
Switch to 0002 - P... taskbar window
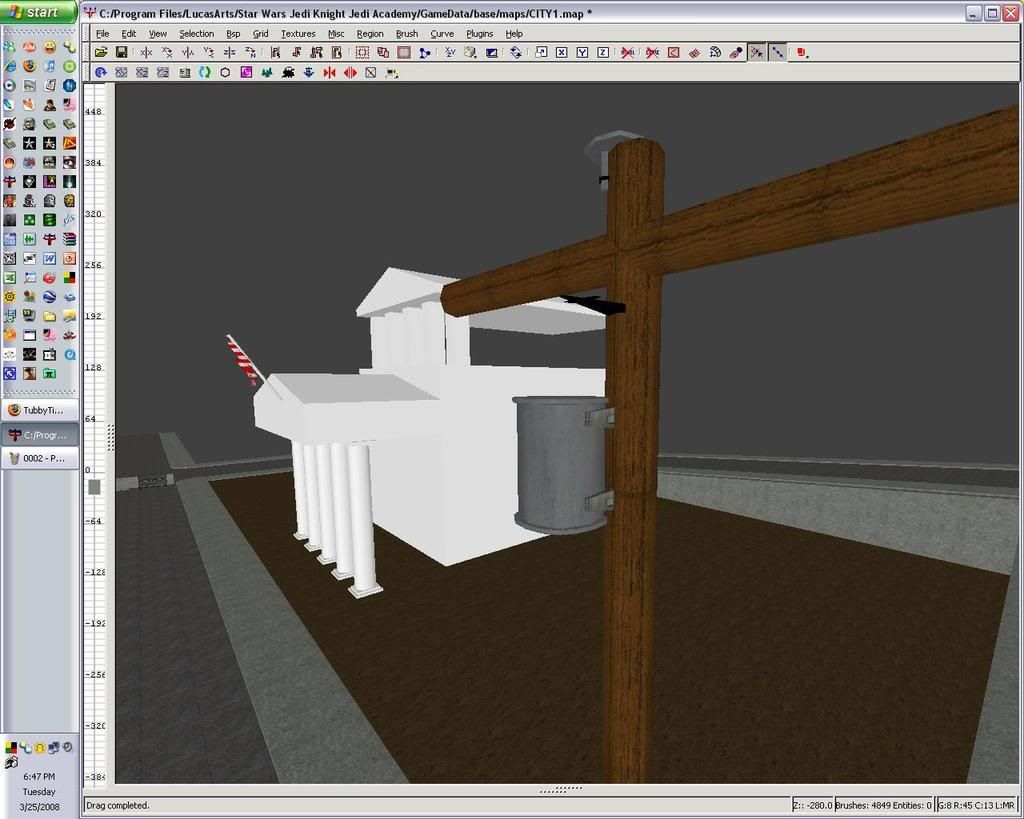40,458
